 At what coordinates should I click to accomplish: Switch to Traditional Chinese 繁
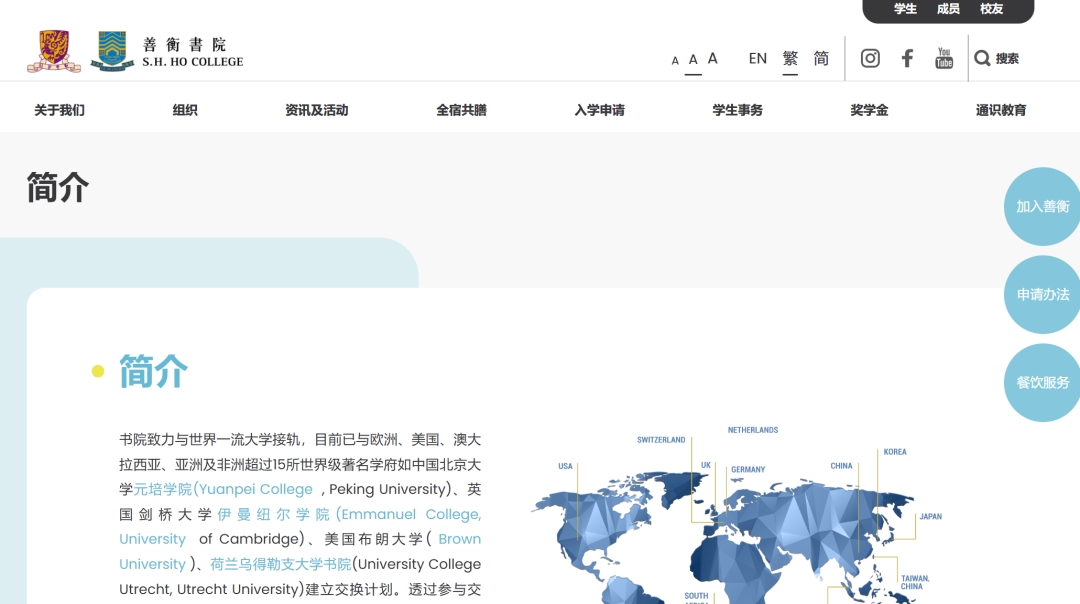pyautogui.click(x=790, y=58)
